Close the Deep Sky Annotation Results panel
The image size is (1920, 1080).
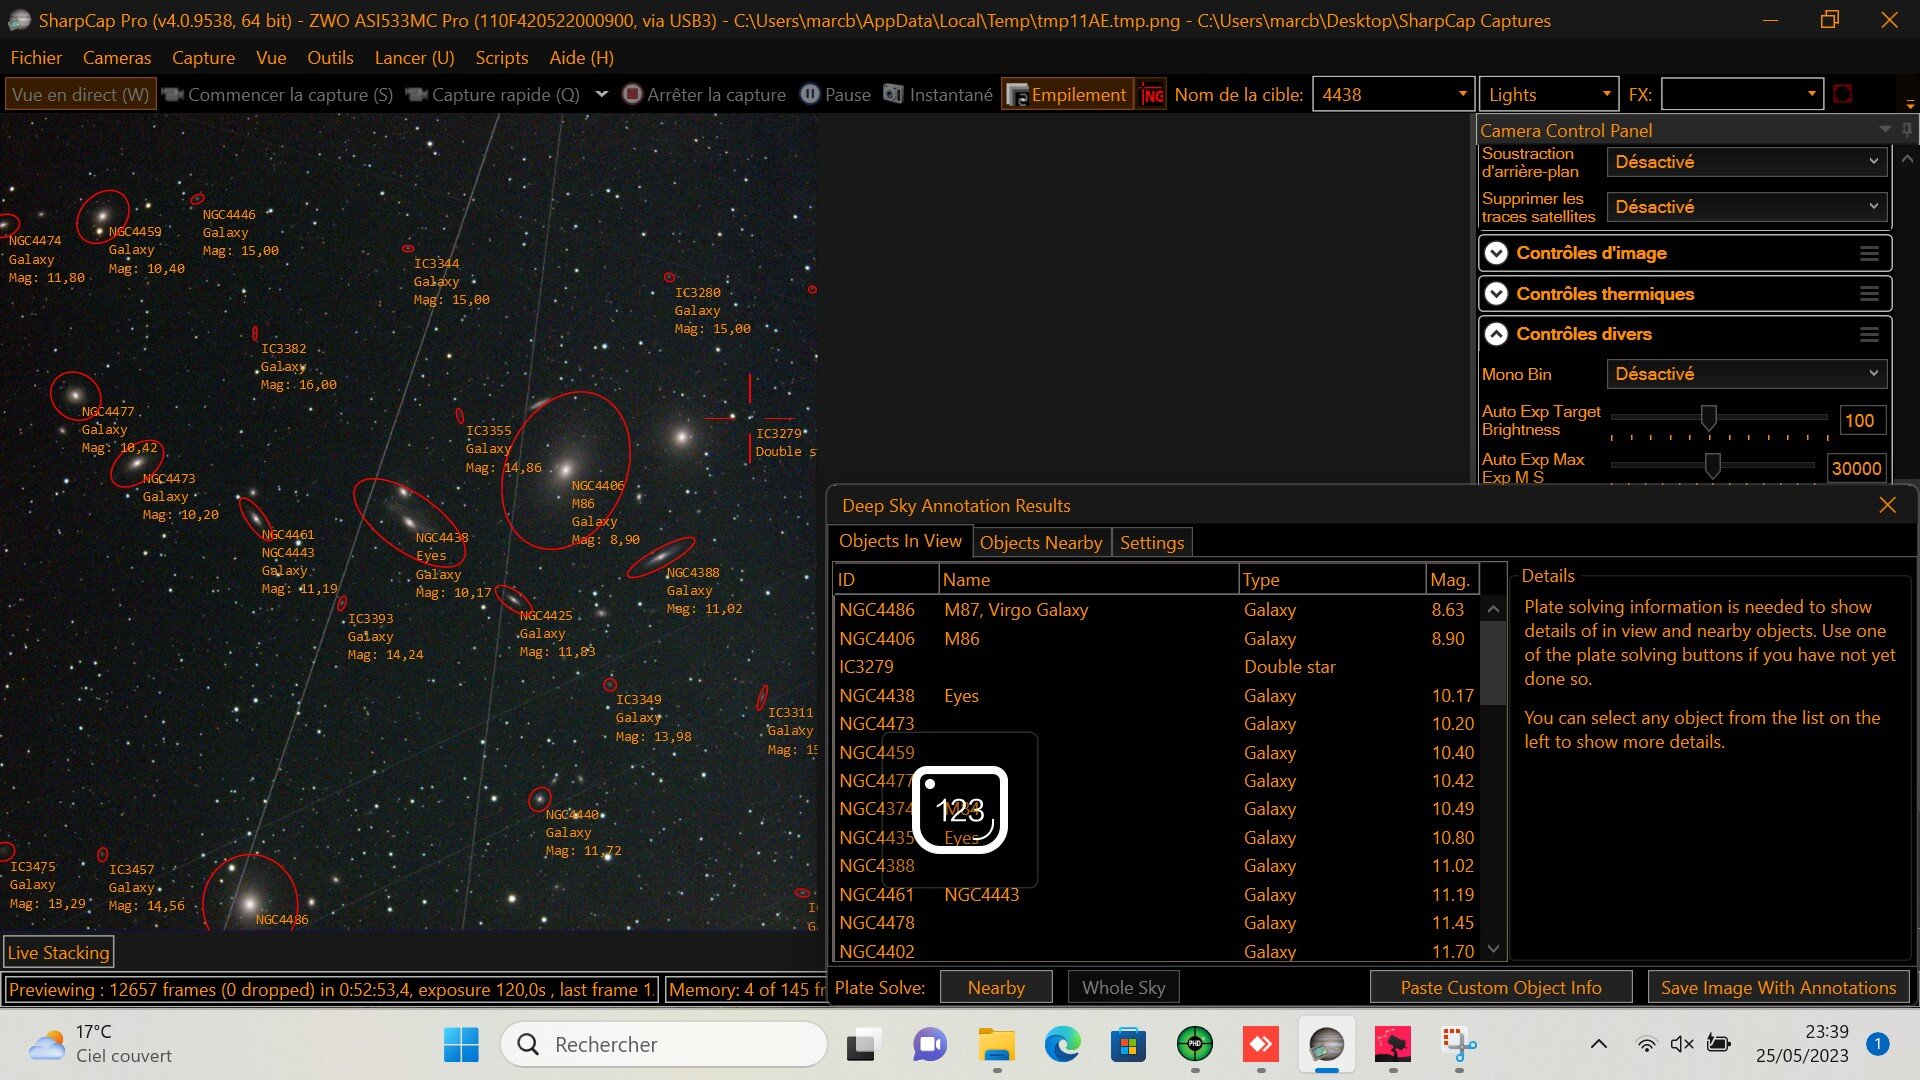click(1887, 505)
